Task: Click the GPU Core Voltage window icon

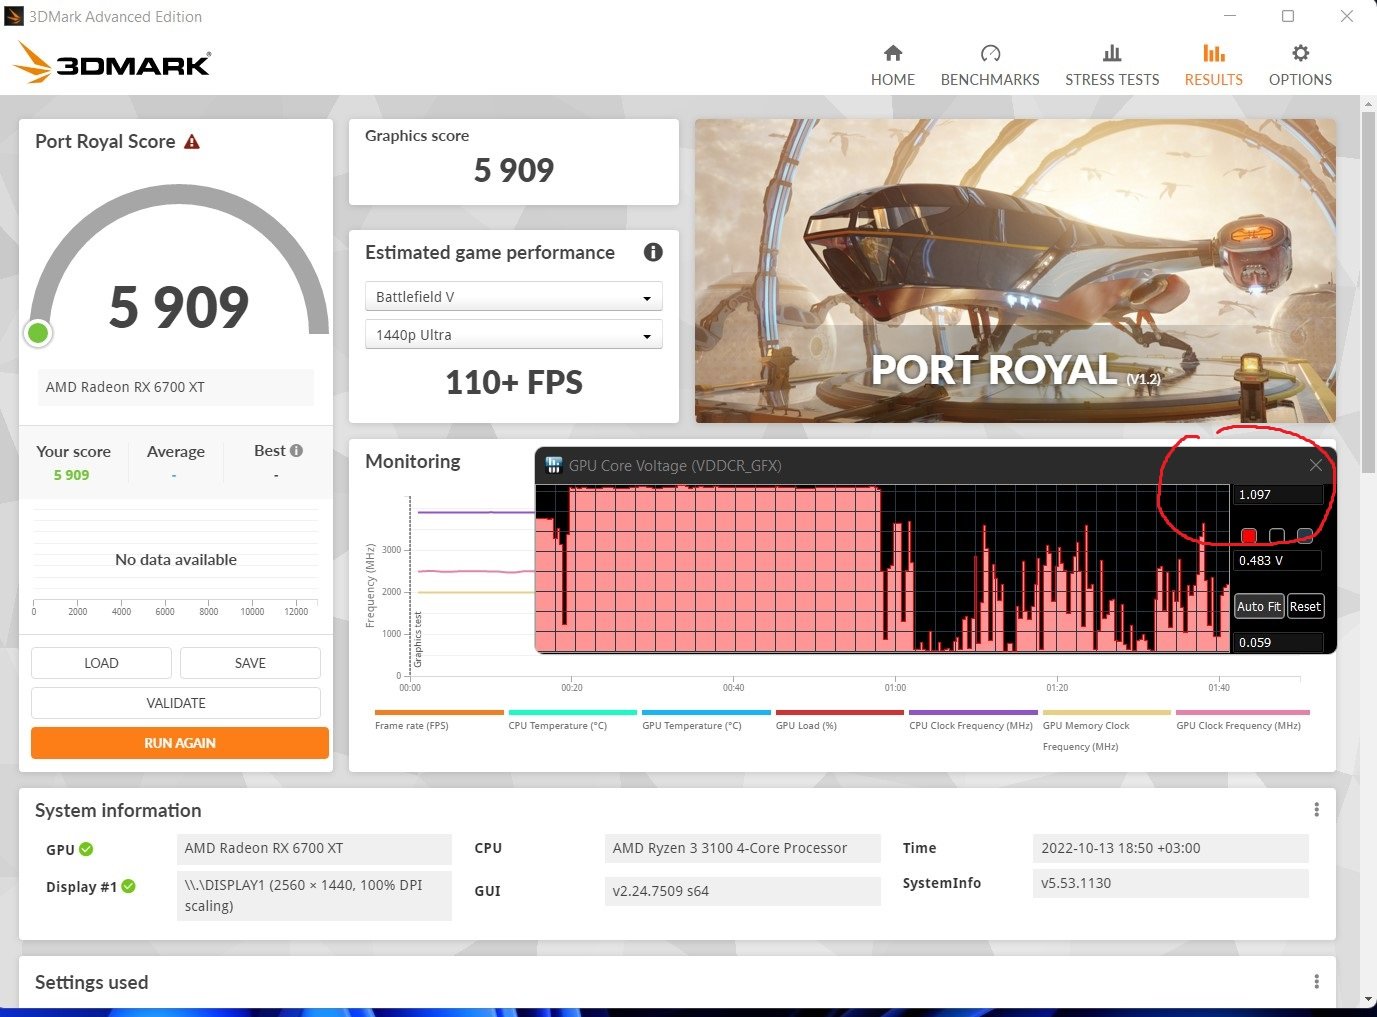Action: coord(553,465)
